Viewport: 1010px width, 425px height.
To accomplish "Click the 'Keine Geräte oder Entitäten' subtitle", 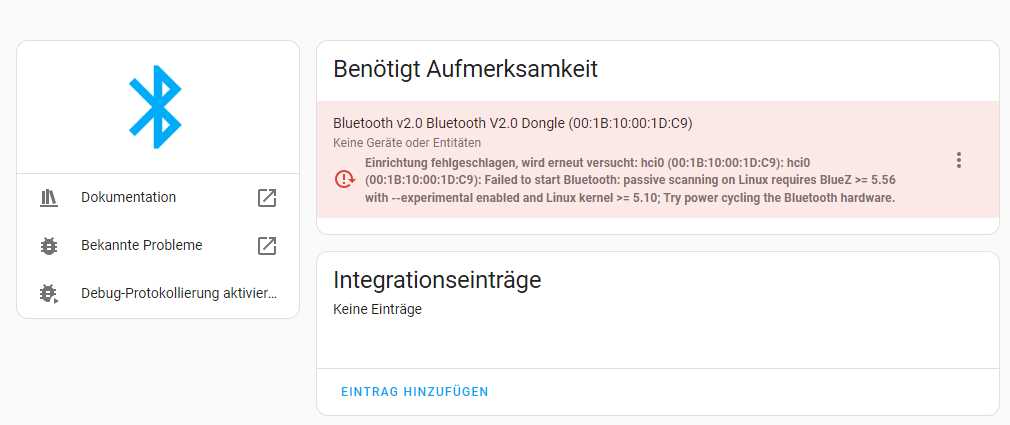I will [407, 142].
